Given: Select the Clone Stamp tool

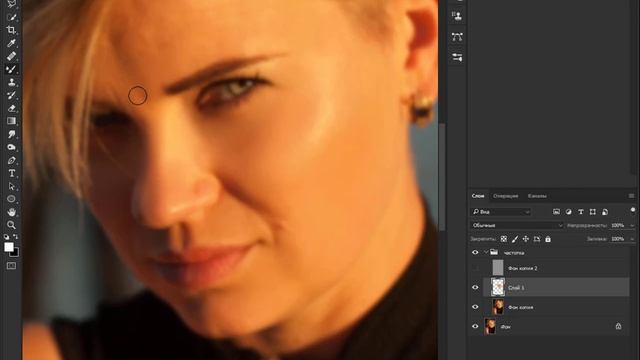Looking at the screenshot, I should point(11,82).
